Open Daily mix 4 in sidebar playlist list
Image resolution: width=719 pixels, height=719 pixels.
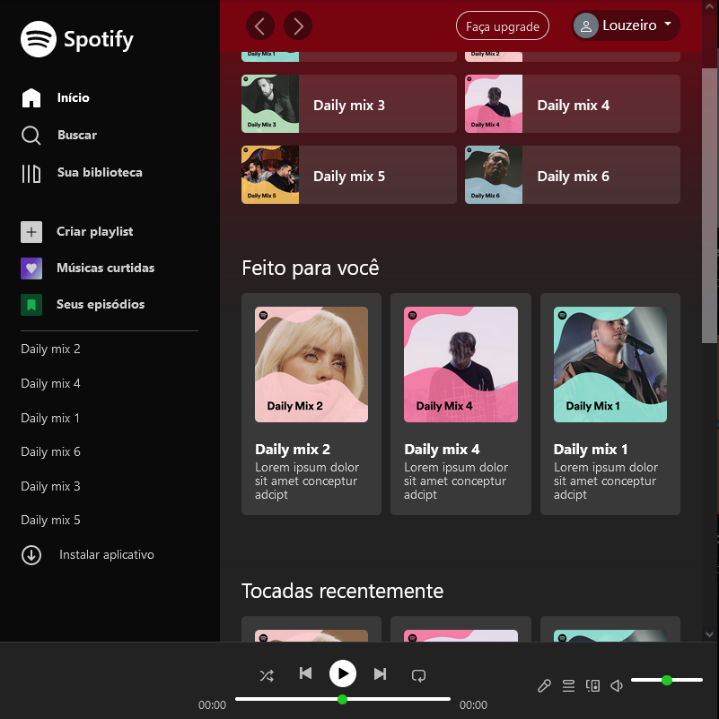click(50, 383)
